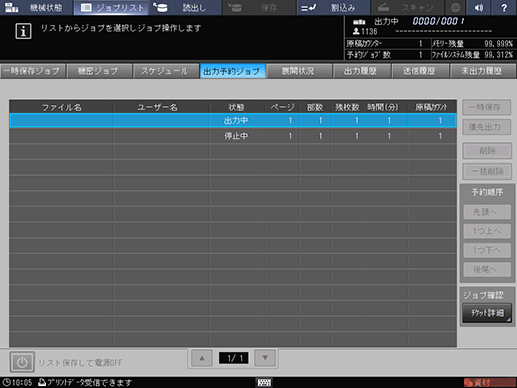Click the 出力中 status at top right

(x=386, y=22)
